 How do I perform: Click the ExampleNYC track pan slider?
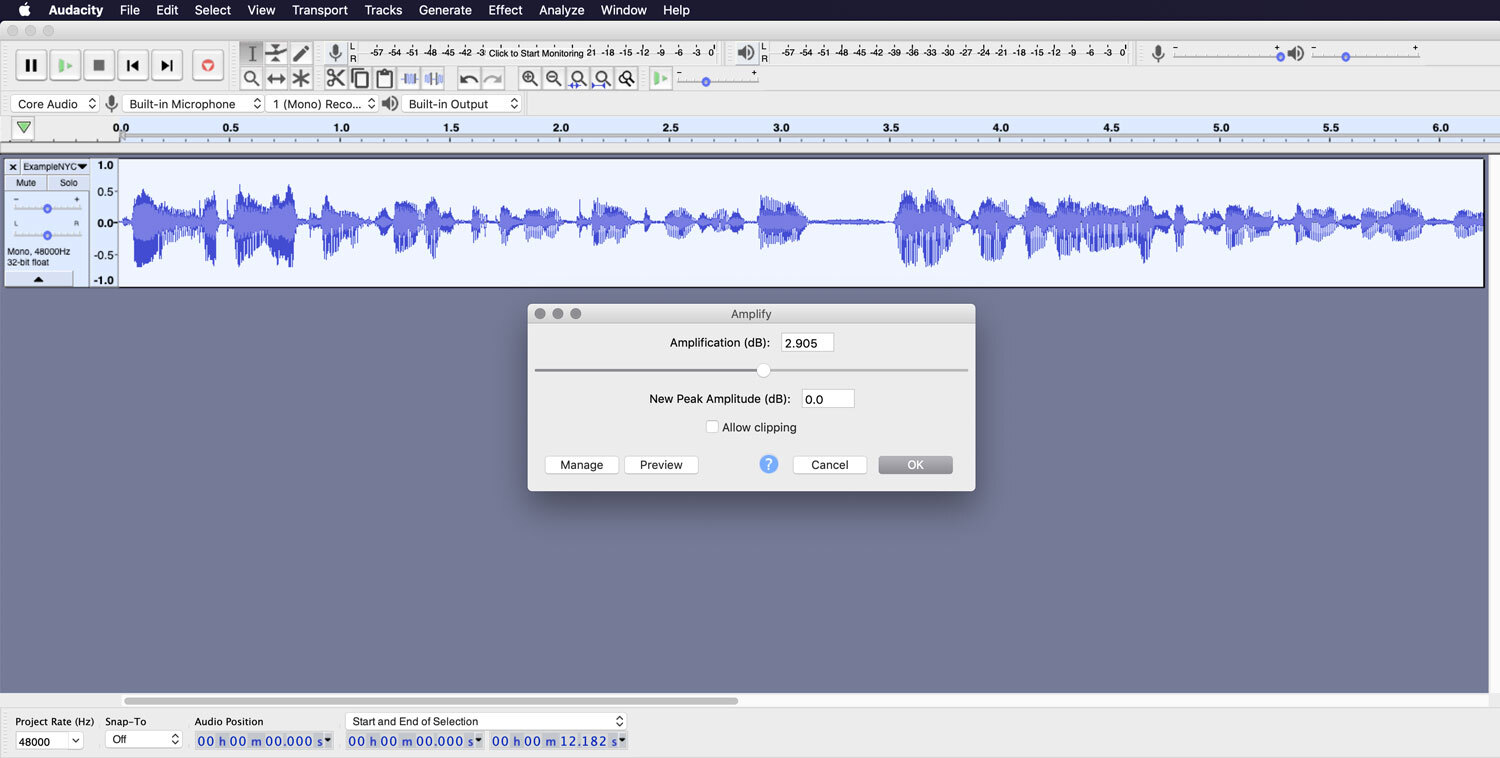click(47, 234)
